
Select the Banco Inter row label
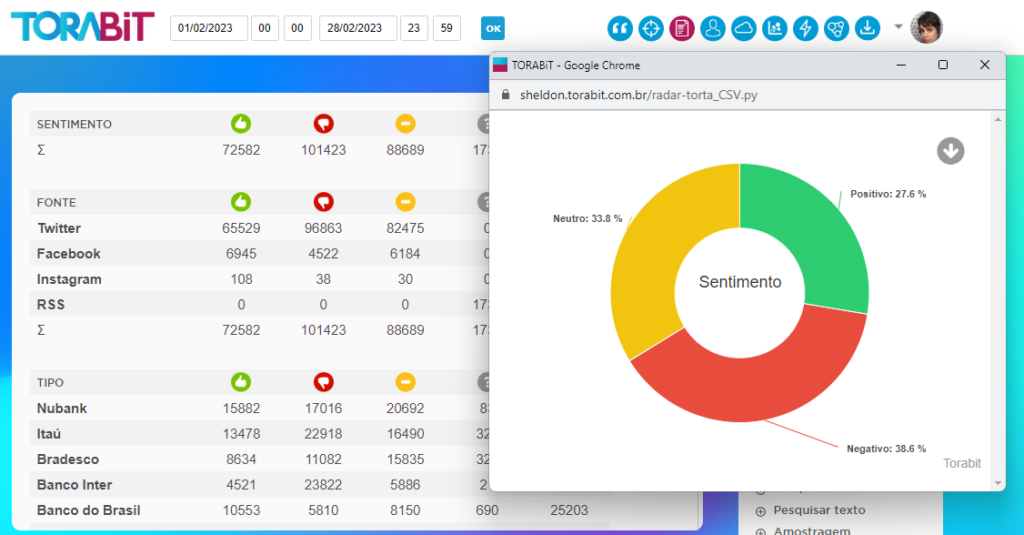(74, 485)
